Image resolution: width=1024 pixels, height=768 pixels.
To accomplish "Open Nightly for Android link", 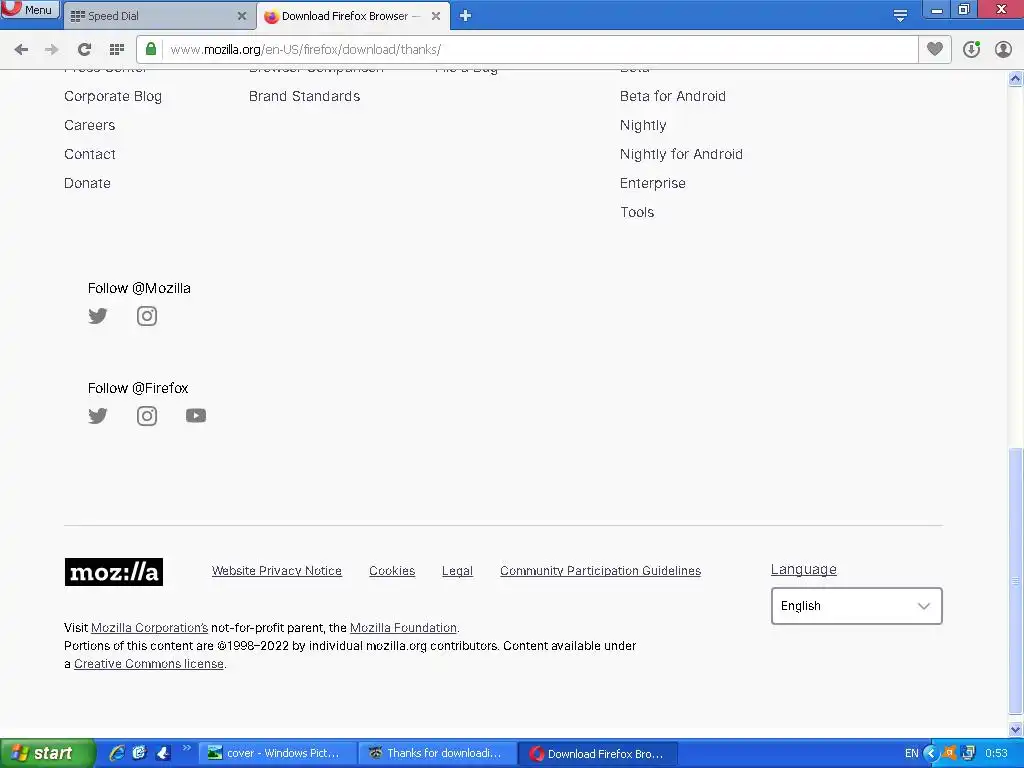I will (x=681, y=155).
